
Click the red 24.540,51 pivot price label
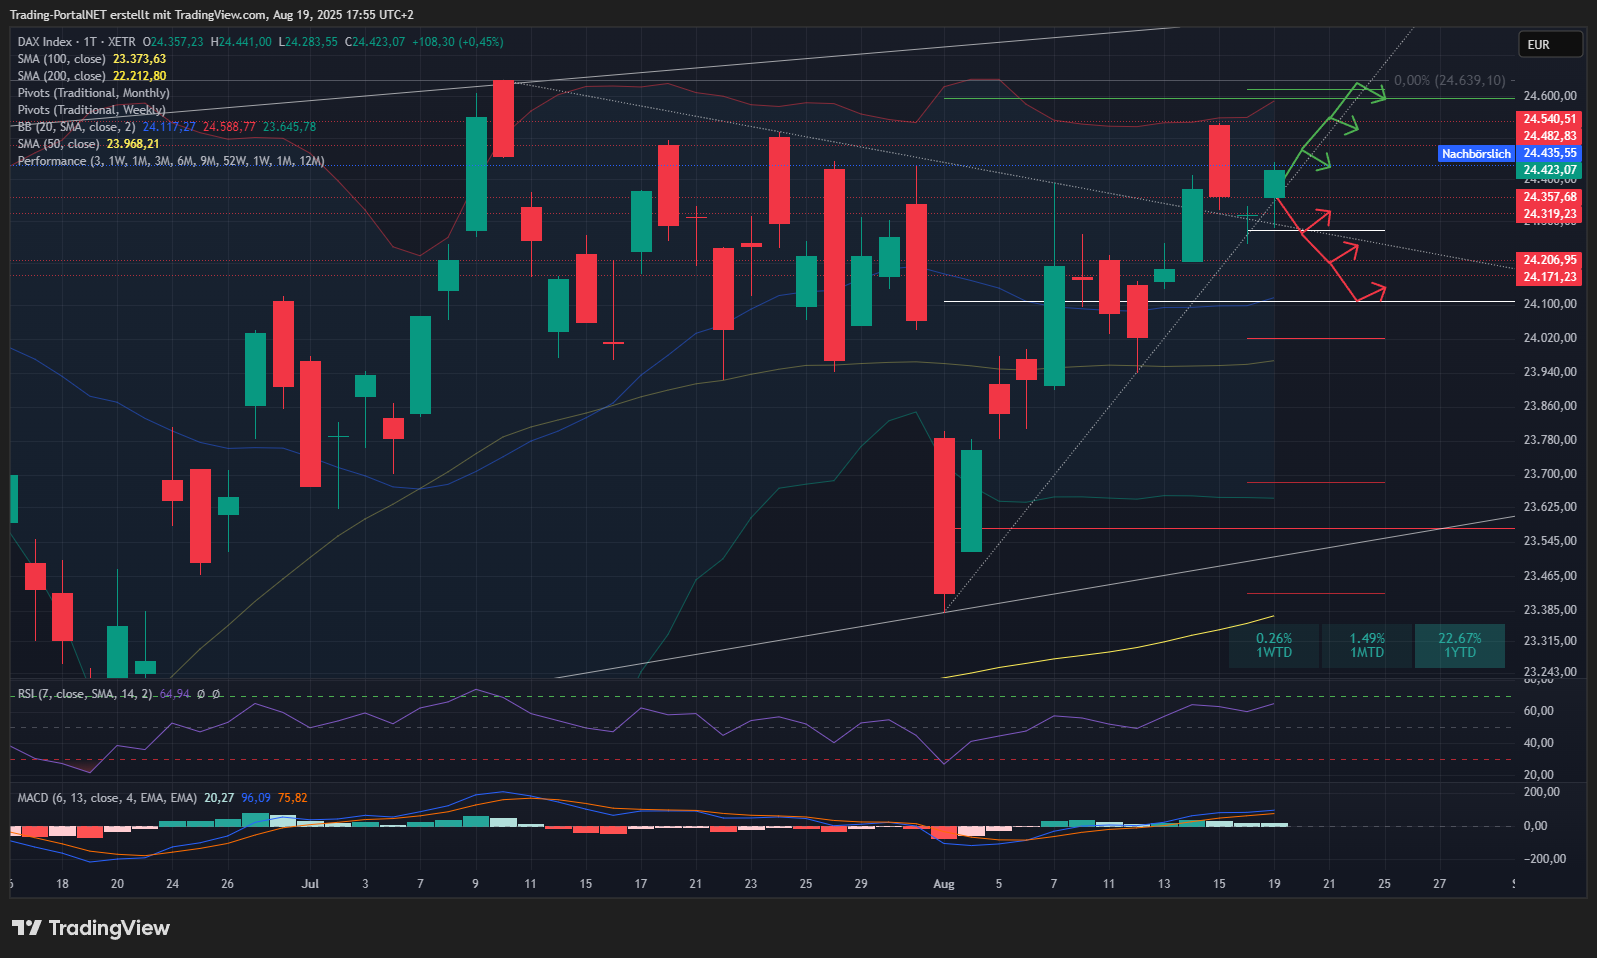tap(1549, 119)
